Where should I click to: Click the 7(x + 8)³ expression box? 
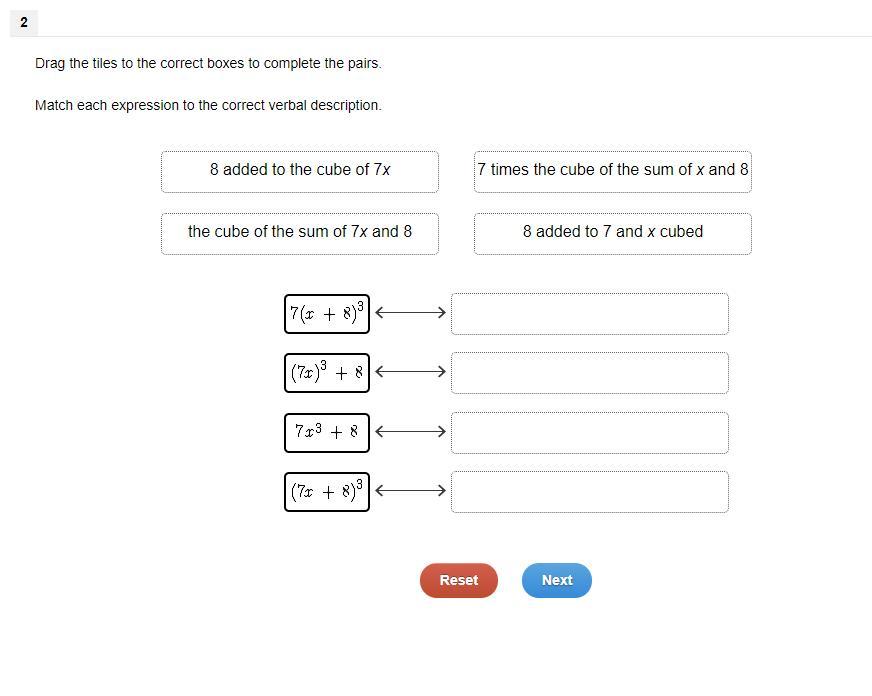point(327,314)
